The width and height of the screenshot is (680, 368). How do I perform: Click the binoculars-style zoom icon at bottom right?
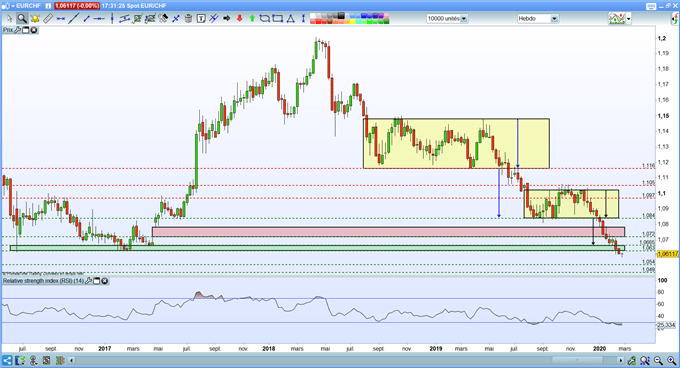tap(645, 360)
